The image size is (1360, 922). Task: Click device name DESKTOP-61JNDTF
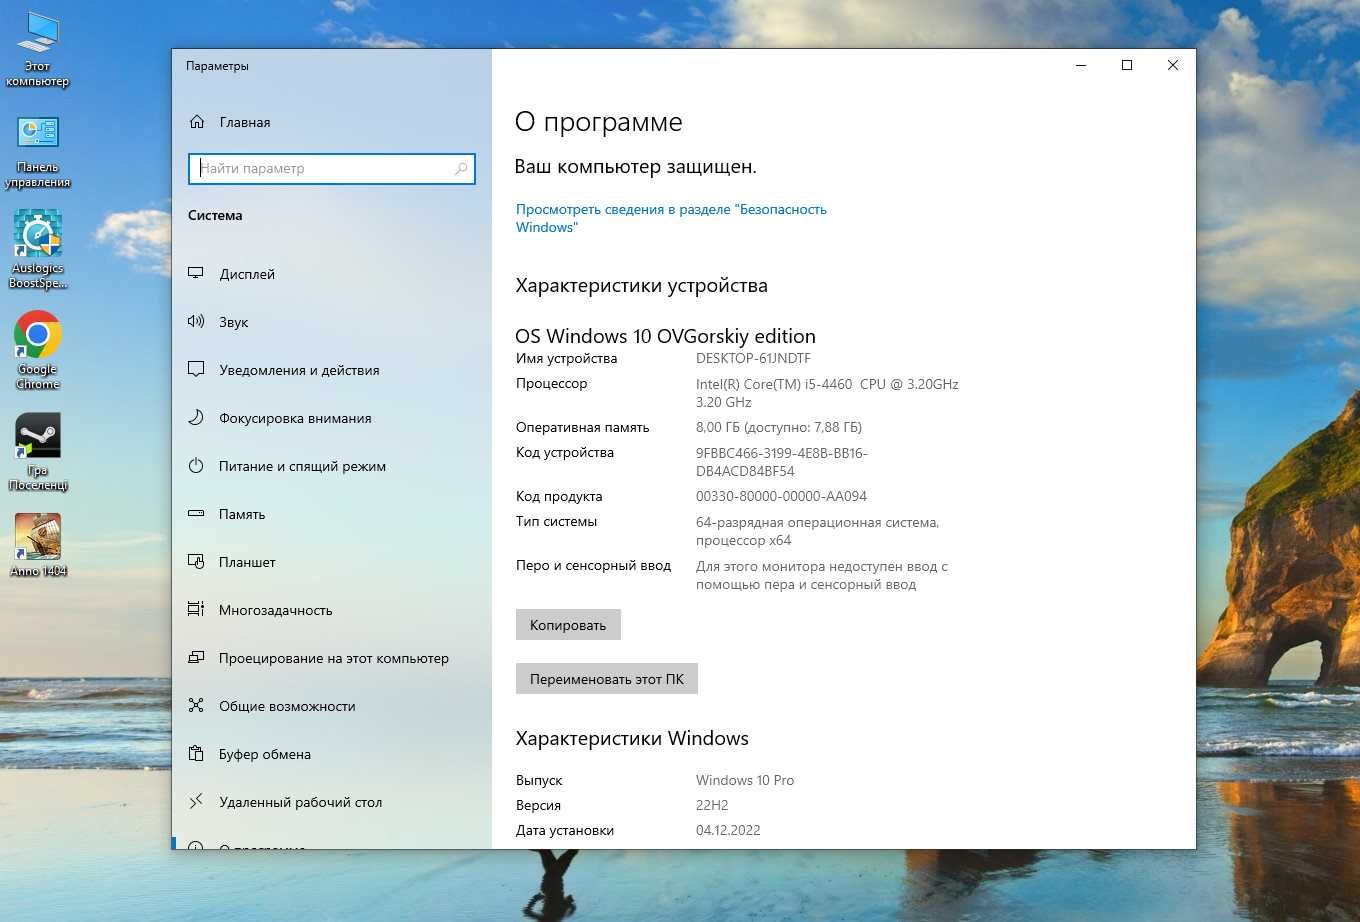coord(753,358)
